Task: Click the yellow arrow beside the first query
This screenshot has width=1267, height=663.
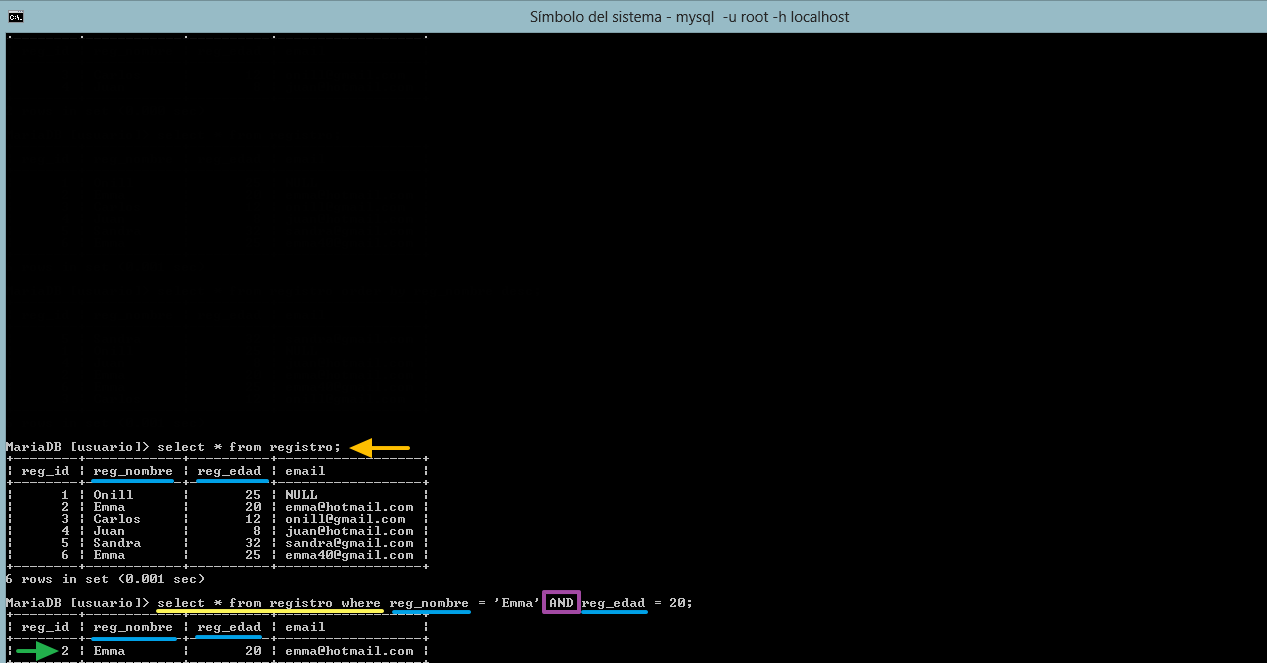Action: click(x=380, y=447)
